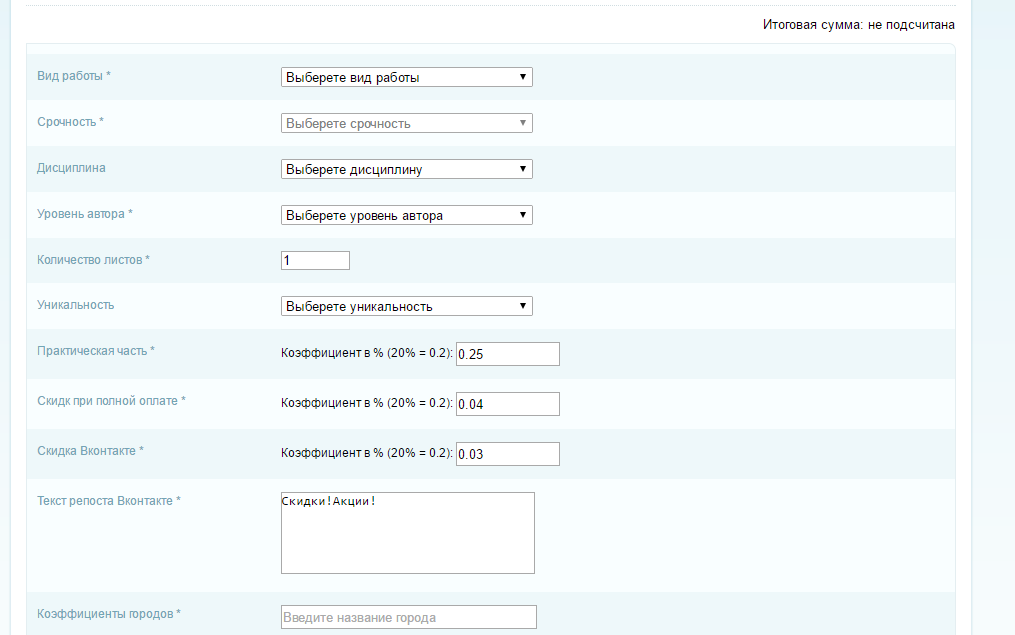
Task: Click the 'Итоговая сумма: не подсчитана' text
Action: (858, 25)
